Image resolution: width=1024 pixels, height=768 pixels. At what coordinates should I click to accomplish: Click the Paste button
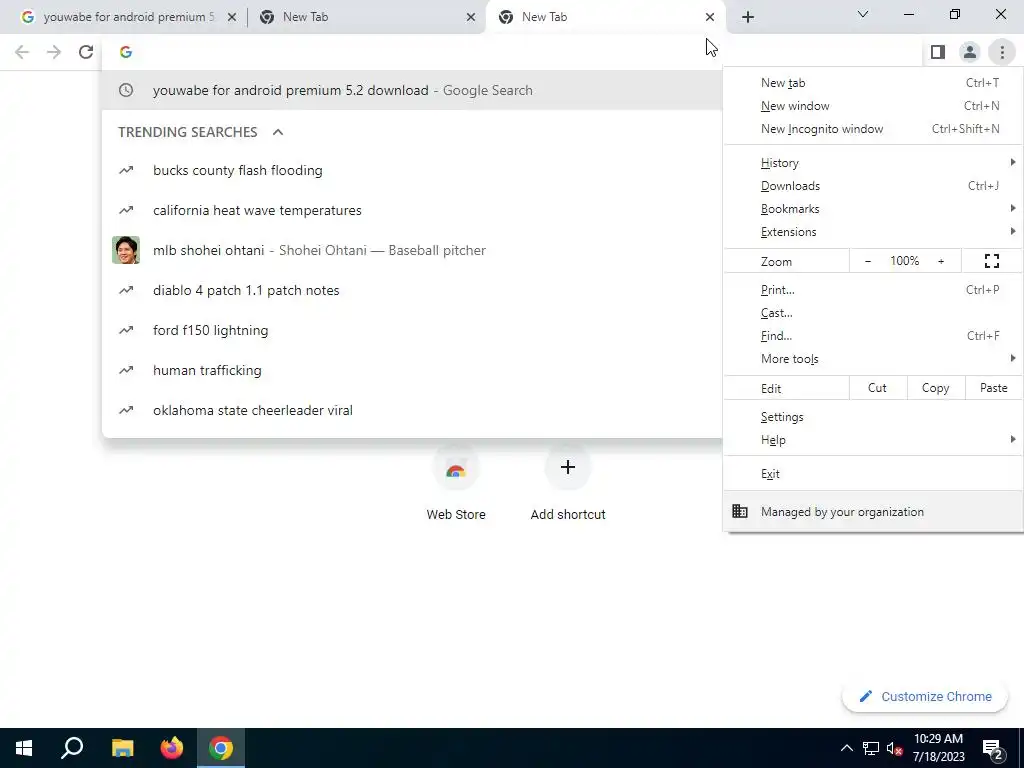993,388
